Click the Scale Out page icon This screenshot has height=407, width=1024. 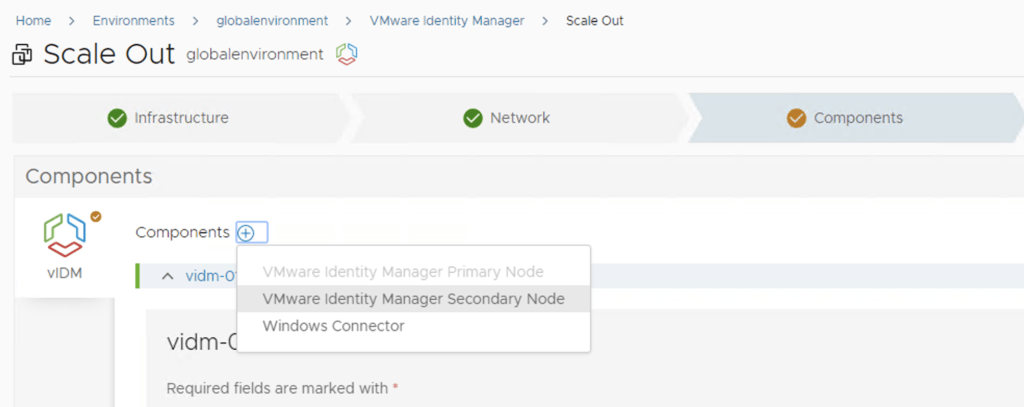click(x=22, y=55)
